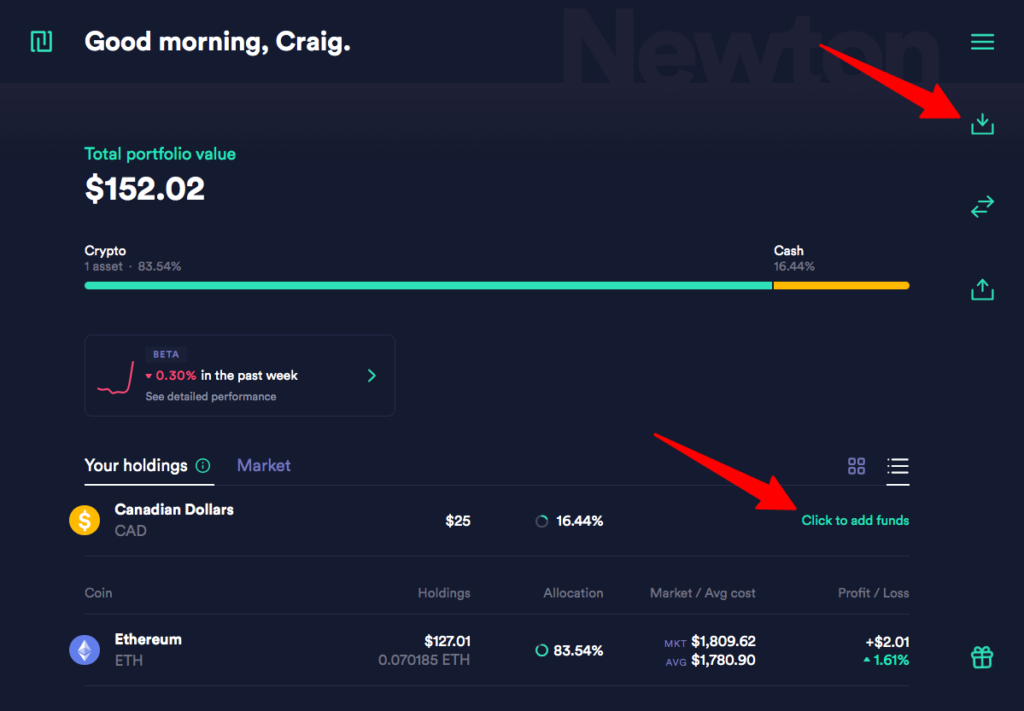This screenshot has width=1024, height=711.
Task: Click the Market / Avg cost header
Action: (702, 593)
